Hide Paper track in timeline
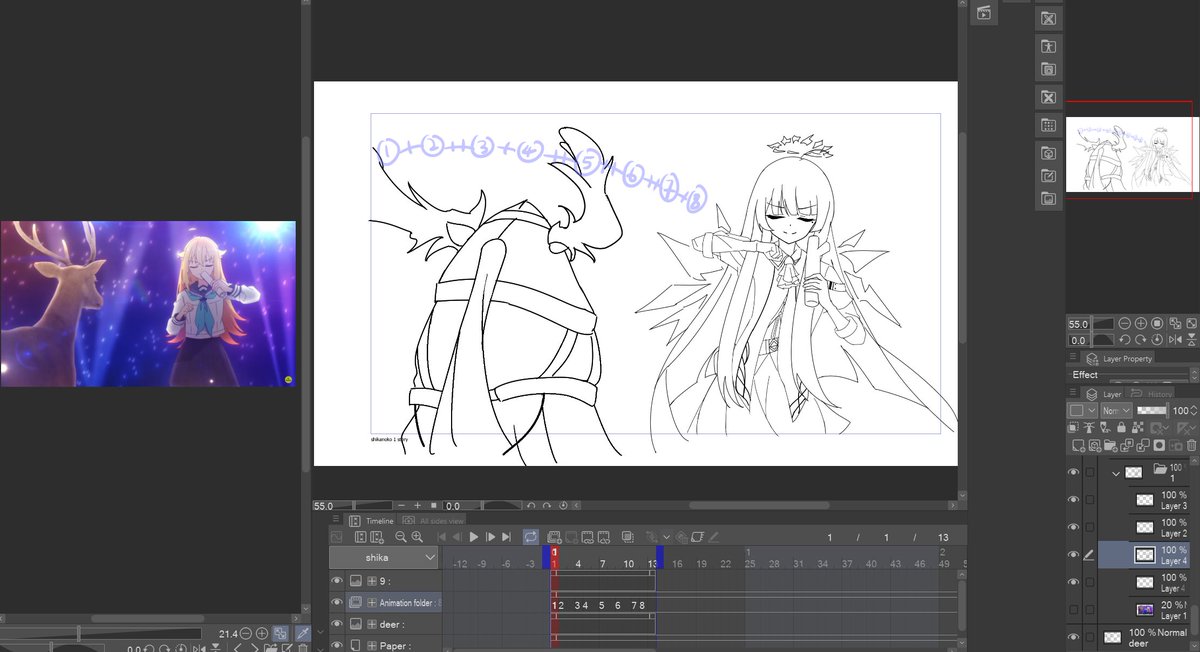The width and height of the screenshot is (1200, 652). coord(337,645)
